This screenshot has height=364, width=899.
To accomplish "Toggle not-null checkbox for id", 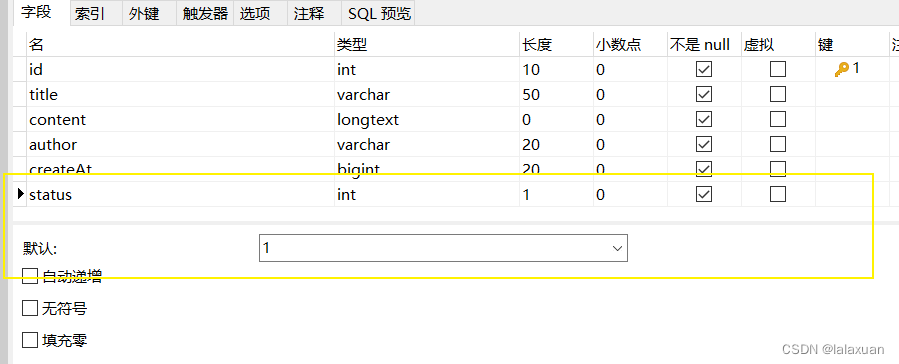I will tap(703, 69).
